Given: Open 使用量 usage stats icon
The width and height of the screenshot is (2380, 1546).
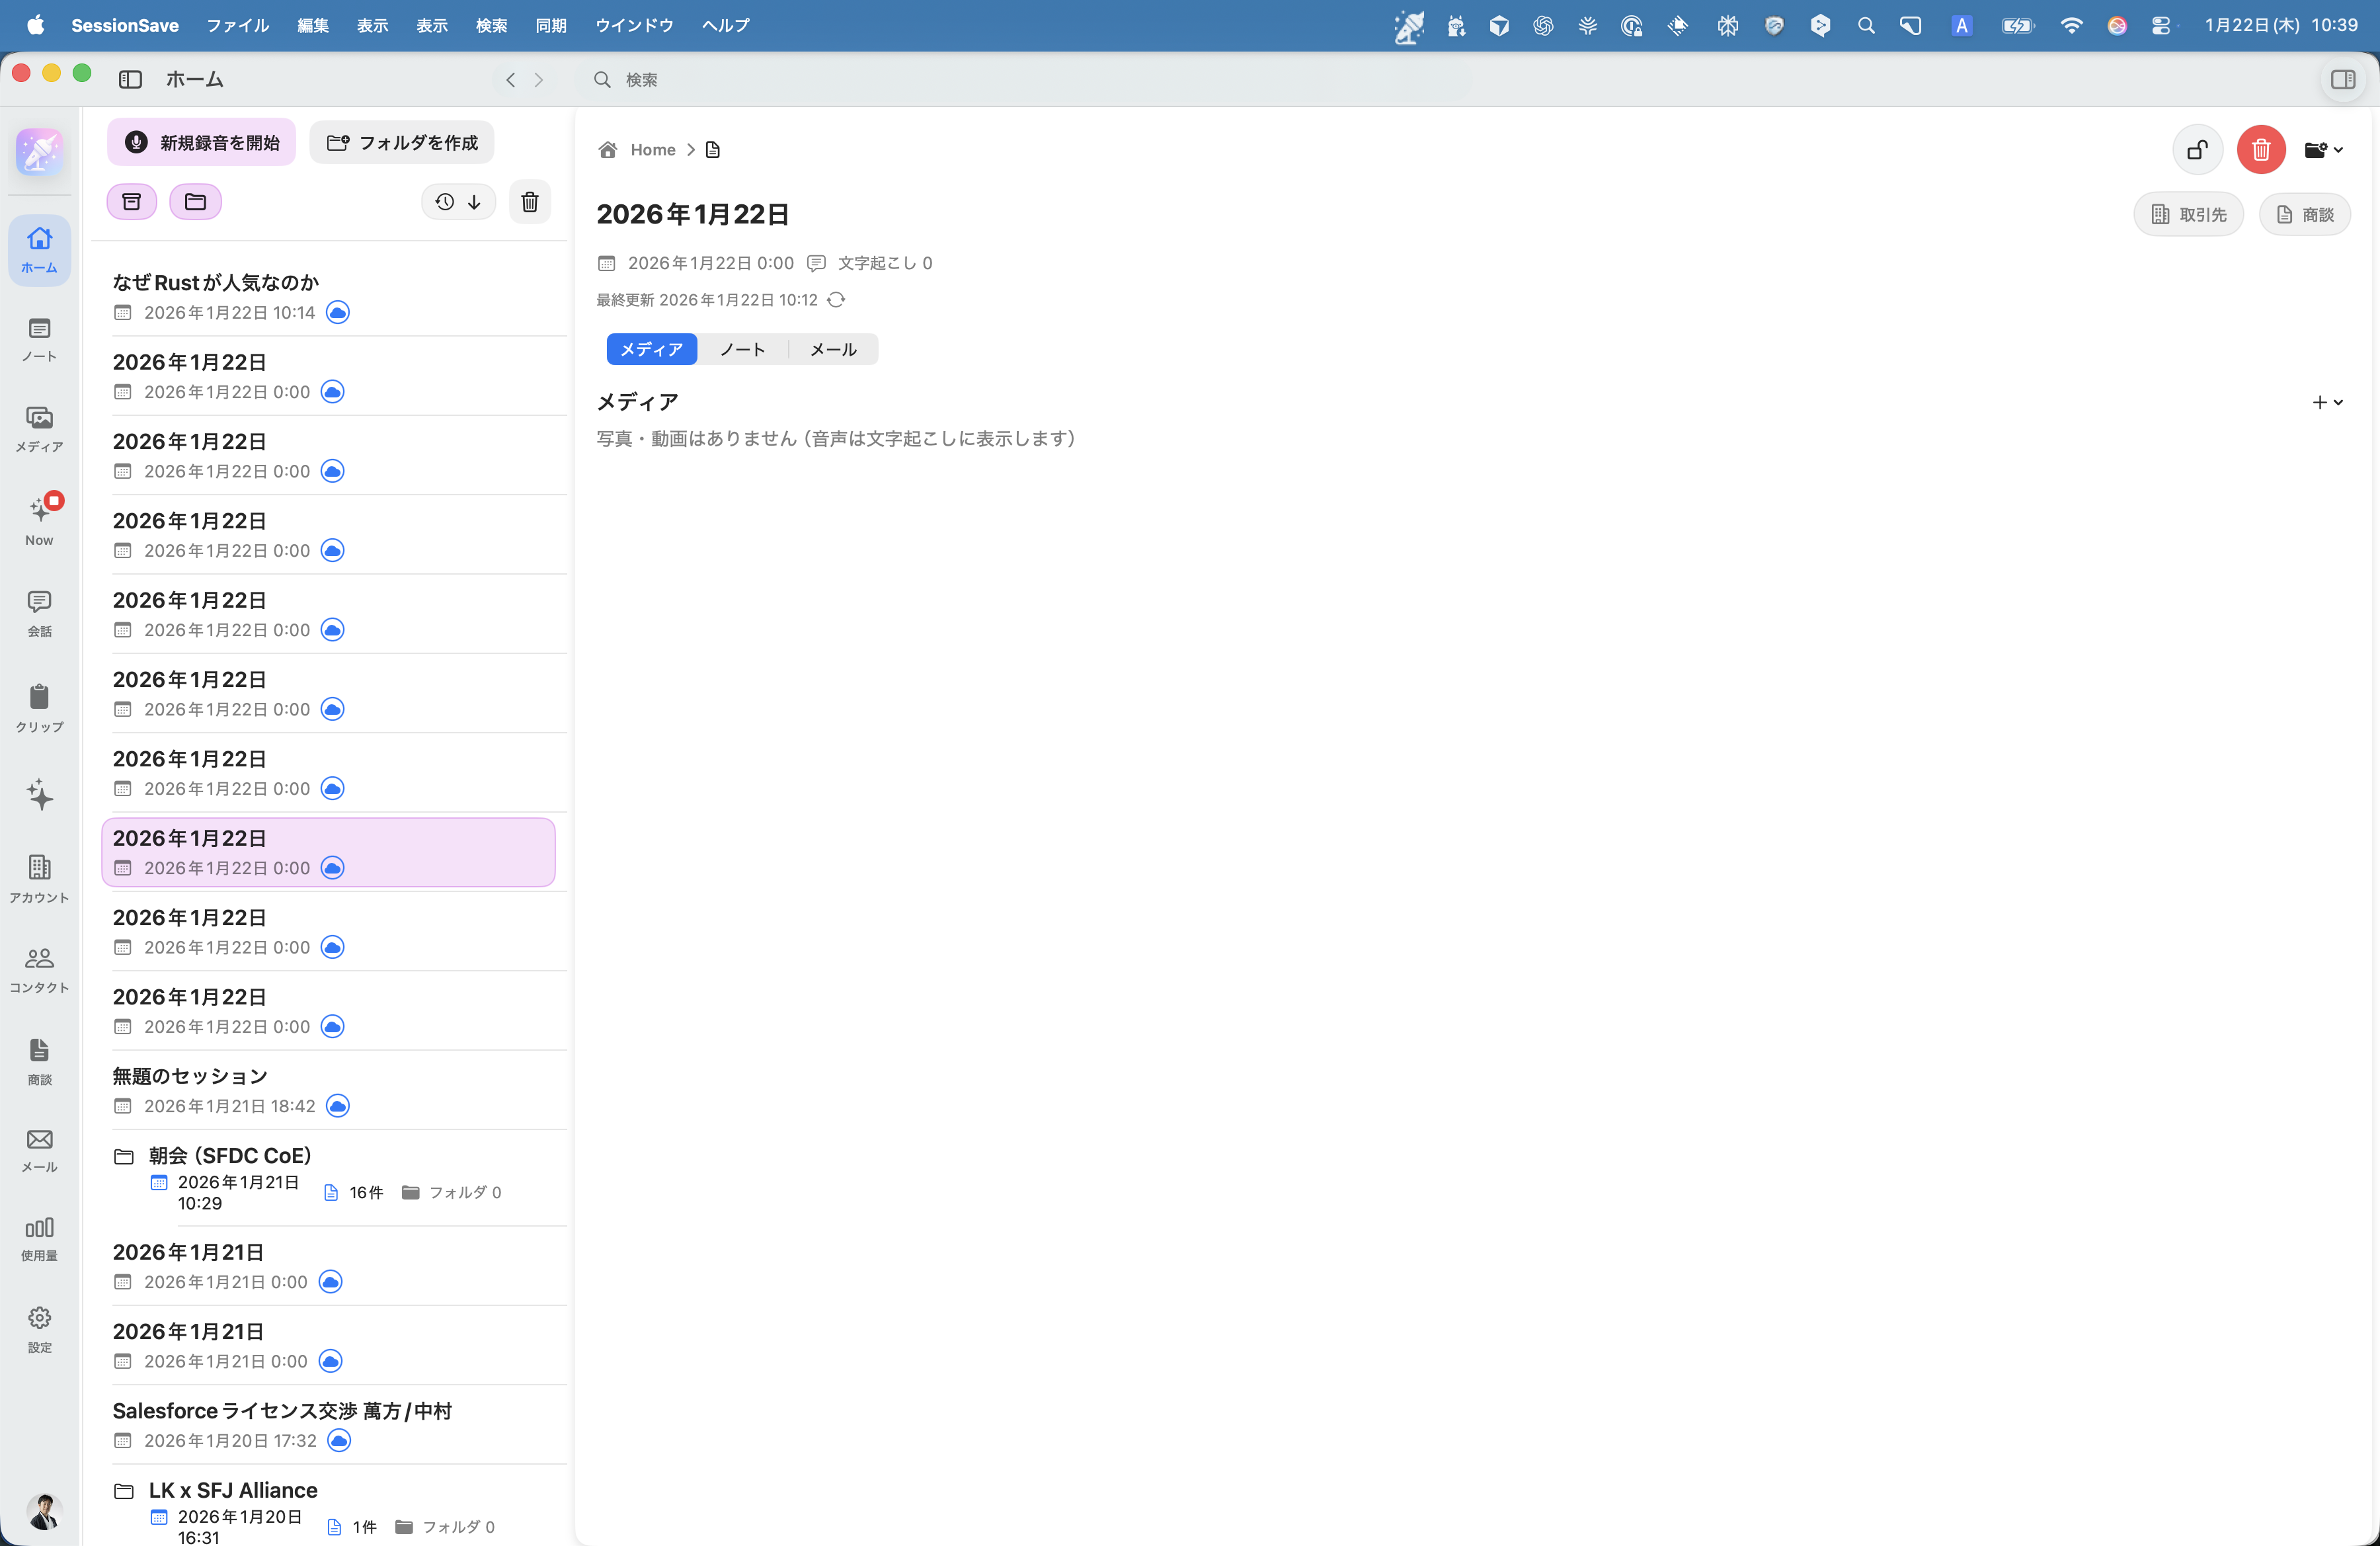Looking at the screenshot, I should pos(39,1238).
